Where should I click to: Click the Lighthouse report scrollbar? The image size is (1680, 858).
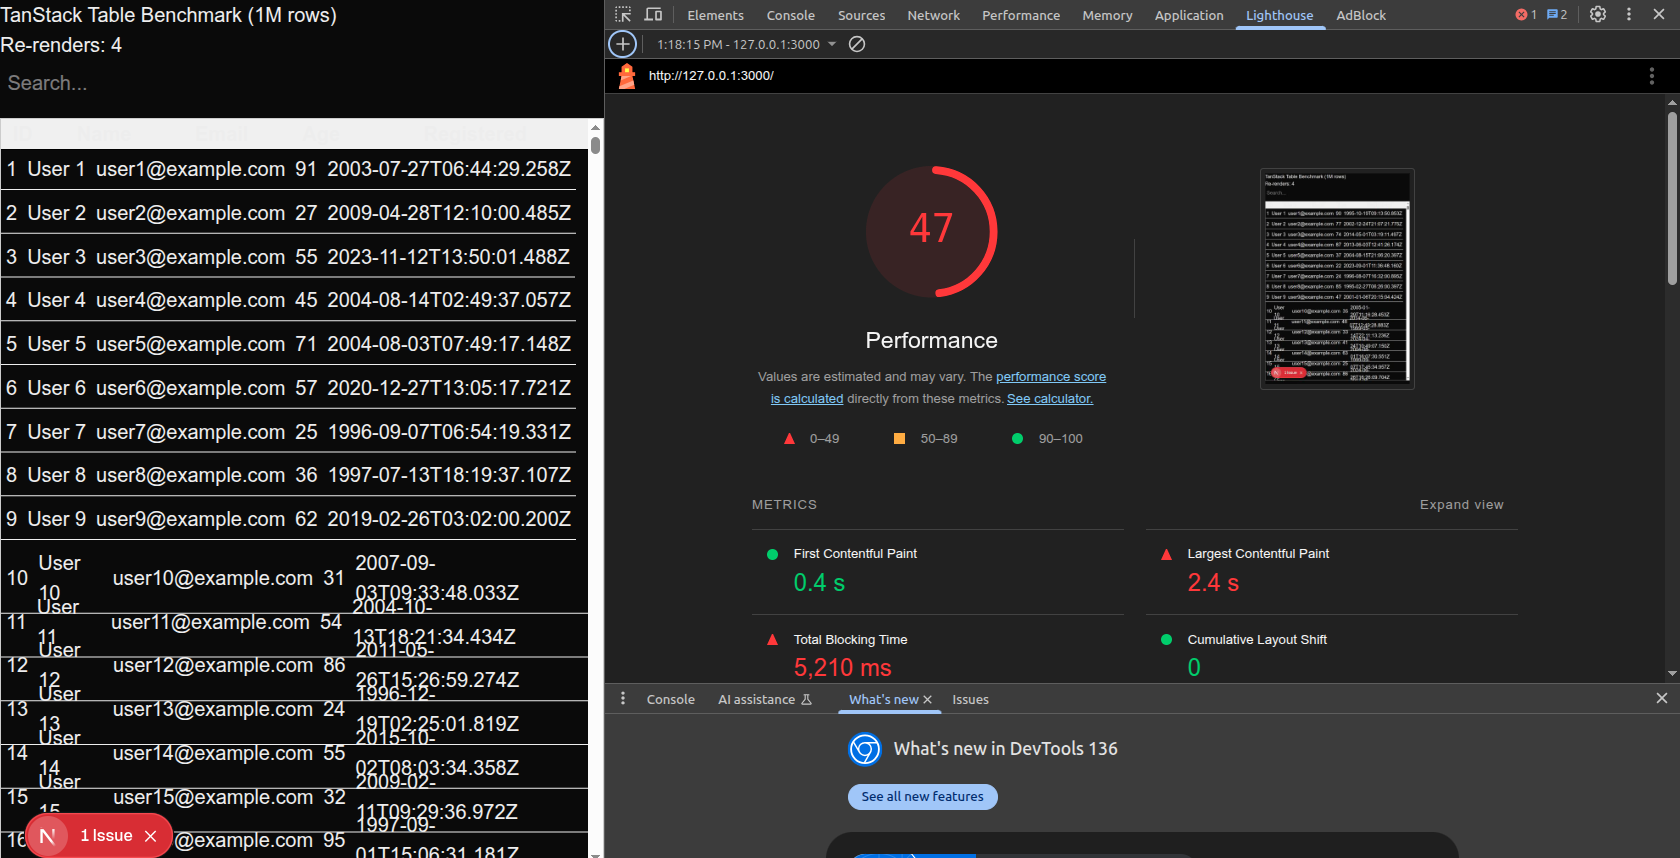pos(1672,196)
